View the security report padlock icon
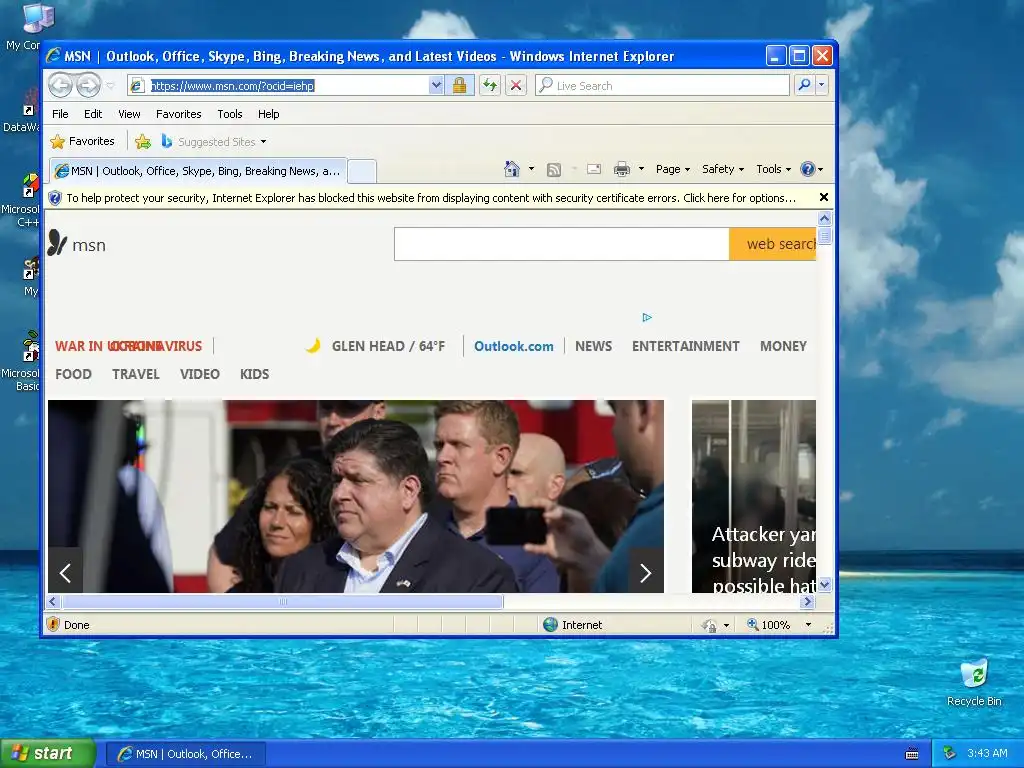The height and width of the screenshot is (768, 1024). pyautogui.click(x=460, y=86)
